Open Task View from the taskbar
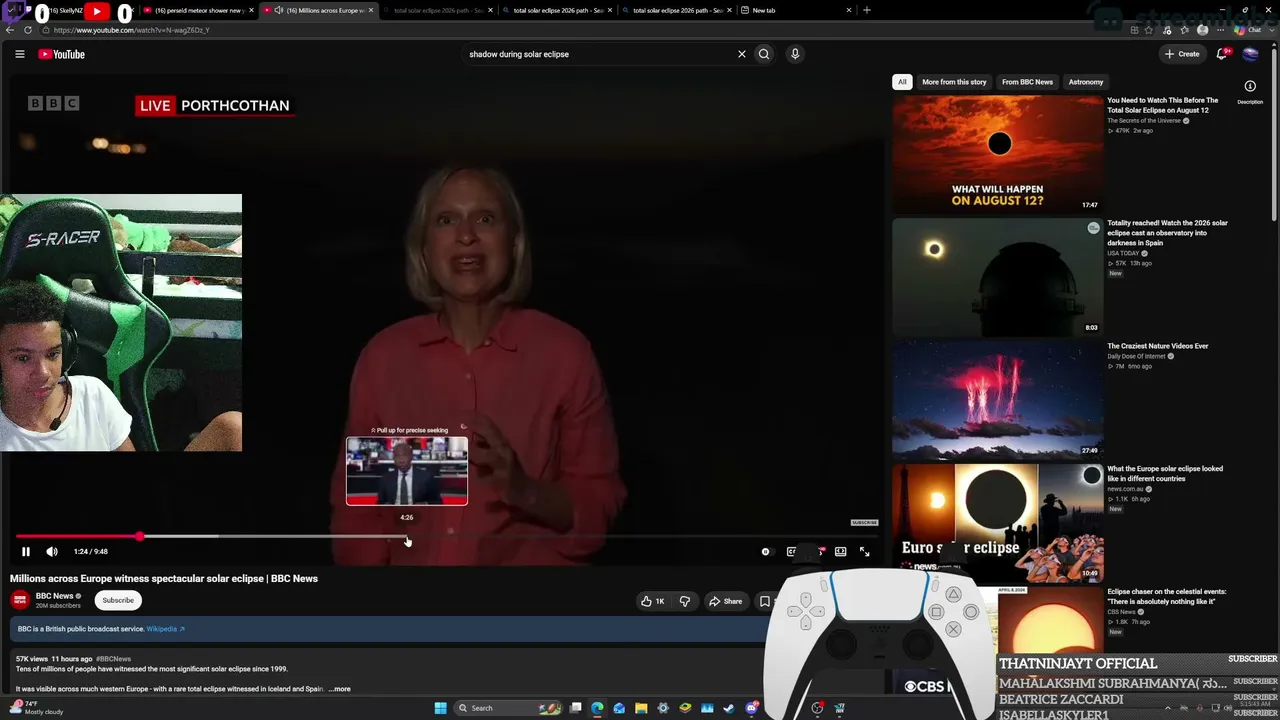The width and height of the screenshot is (1280, 720). 575,708
